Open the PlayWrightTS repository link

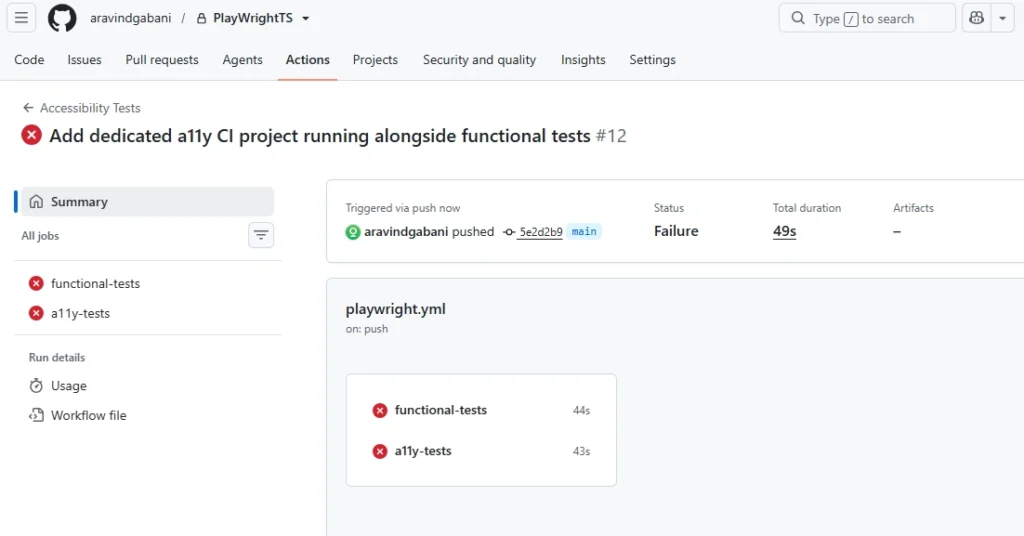pos(253,18)
